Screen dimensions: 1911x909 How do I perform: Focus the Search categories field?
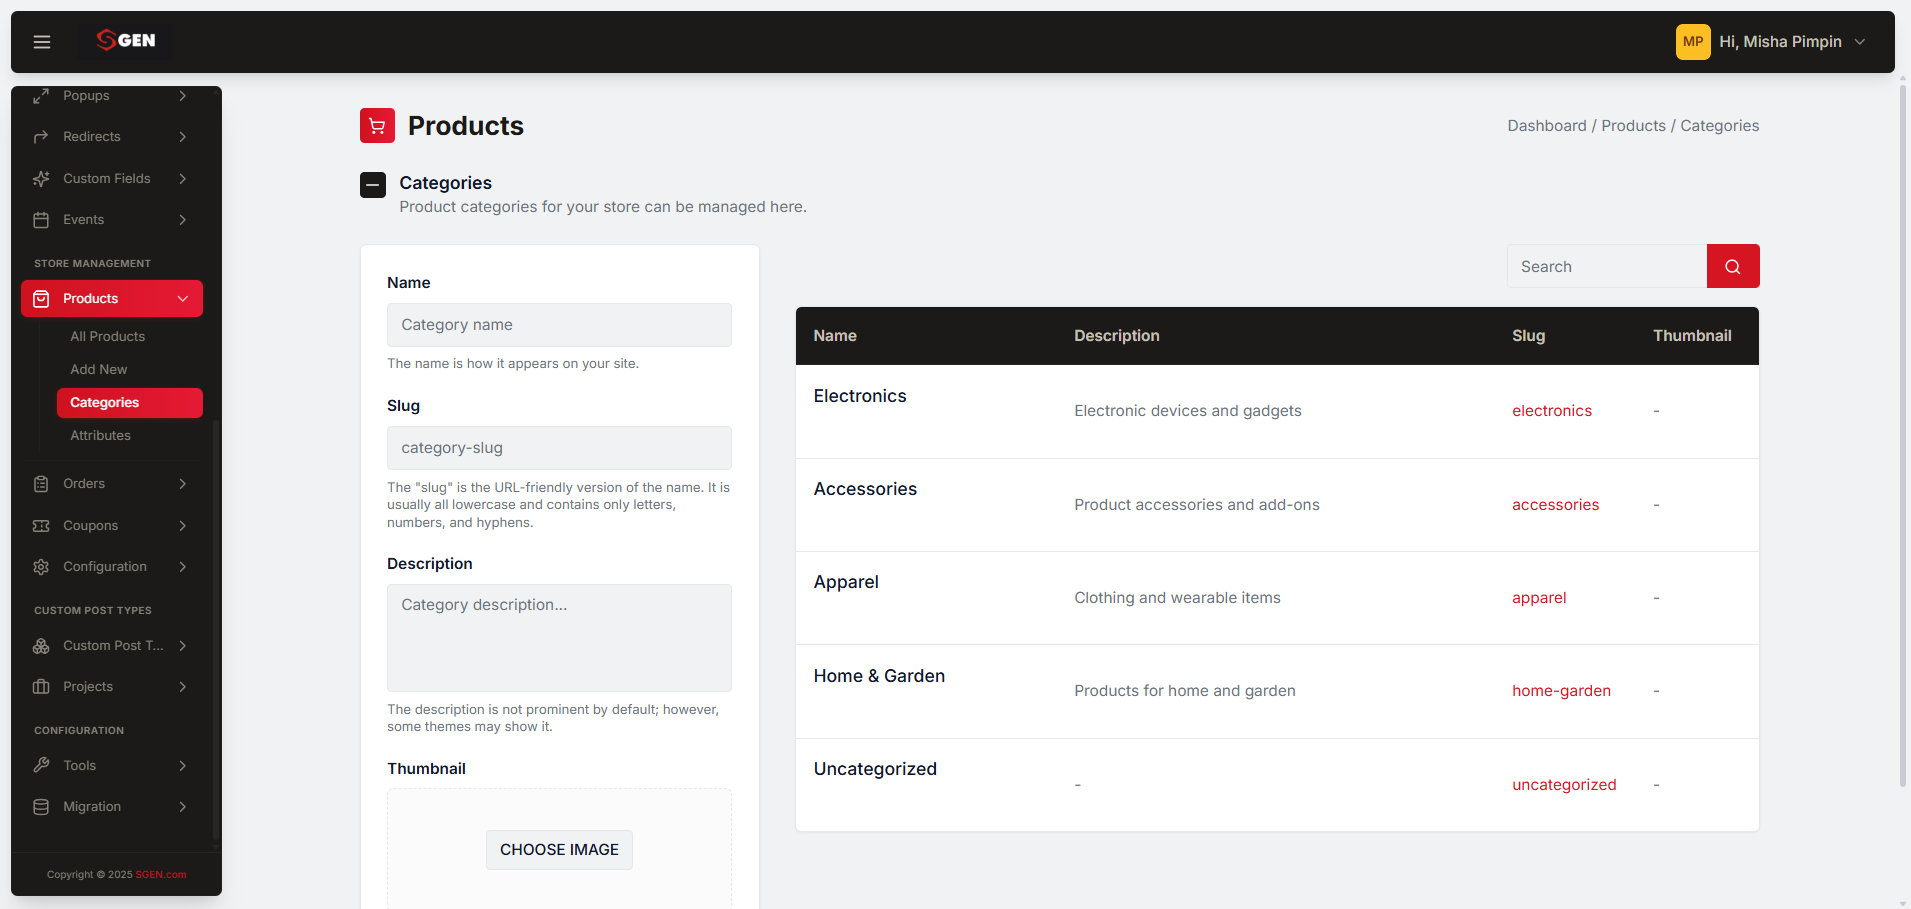tap(1606, 266)
